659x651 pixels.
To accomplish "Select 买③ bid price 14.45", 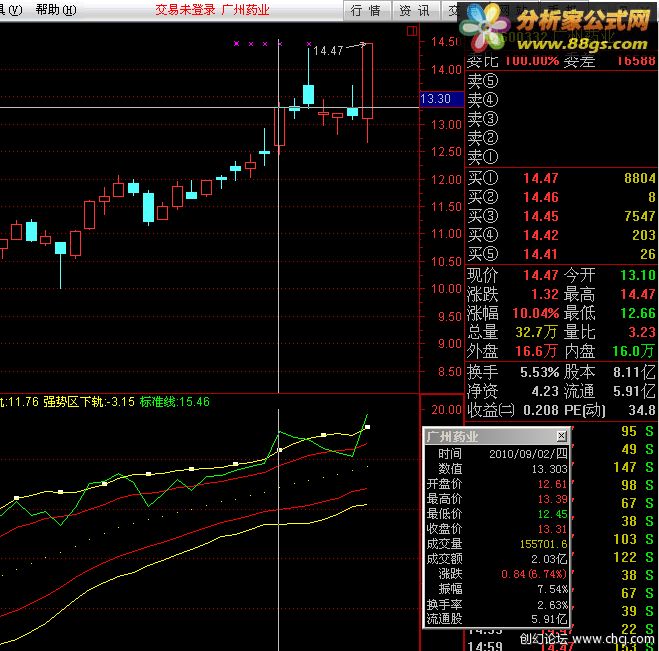I will click(540, 216).
